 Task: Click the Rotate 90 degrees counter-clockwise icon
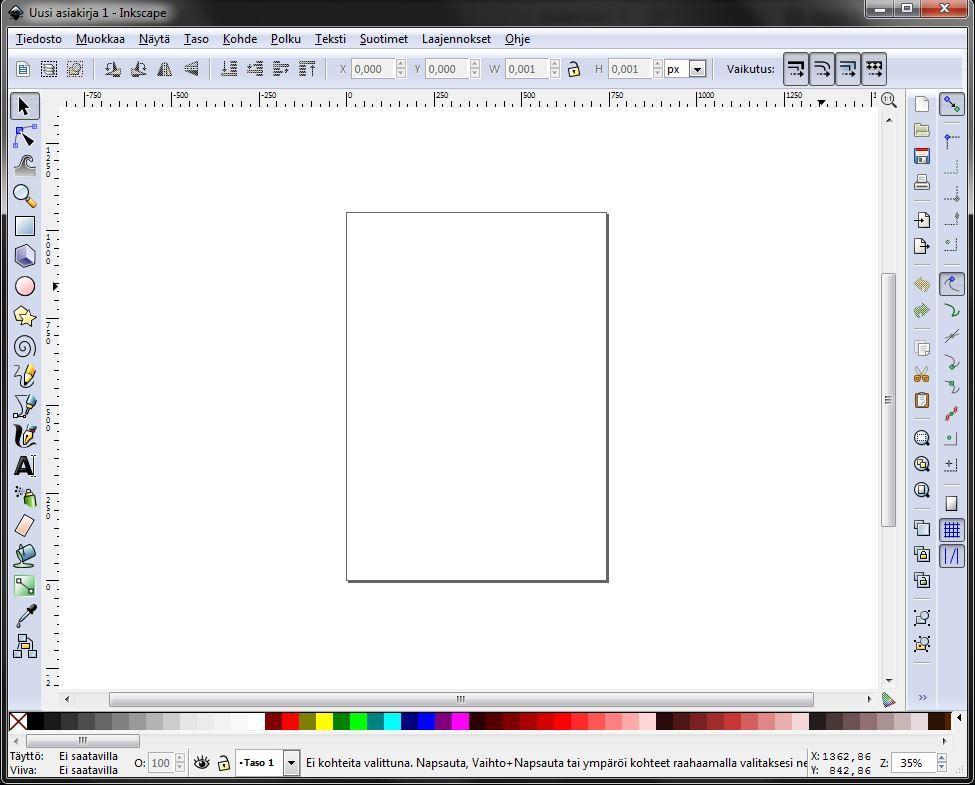click(x=113, y=69)
